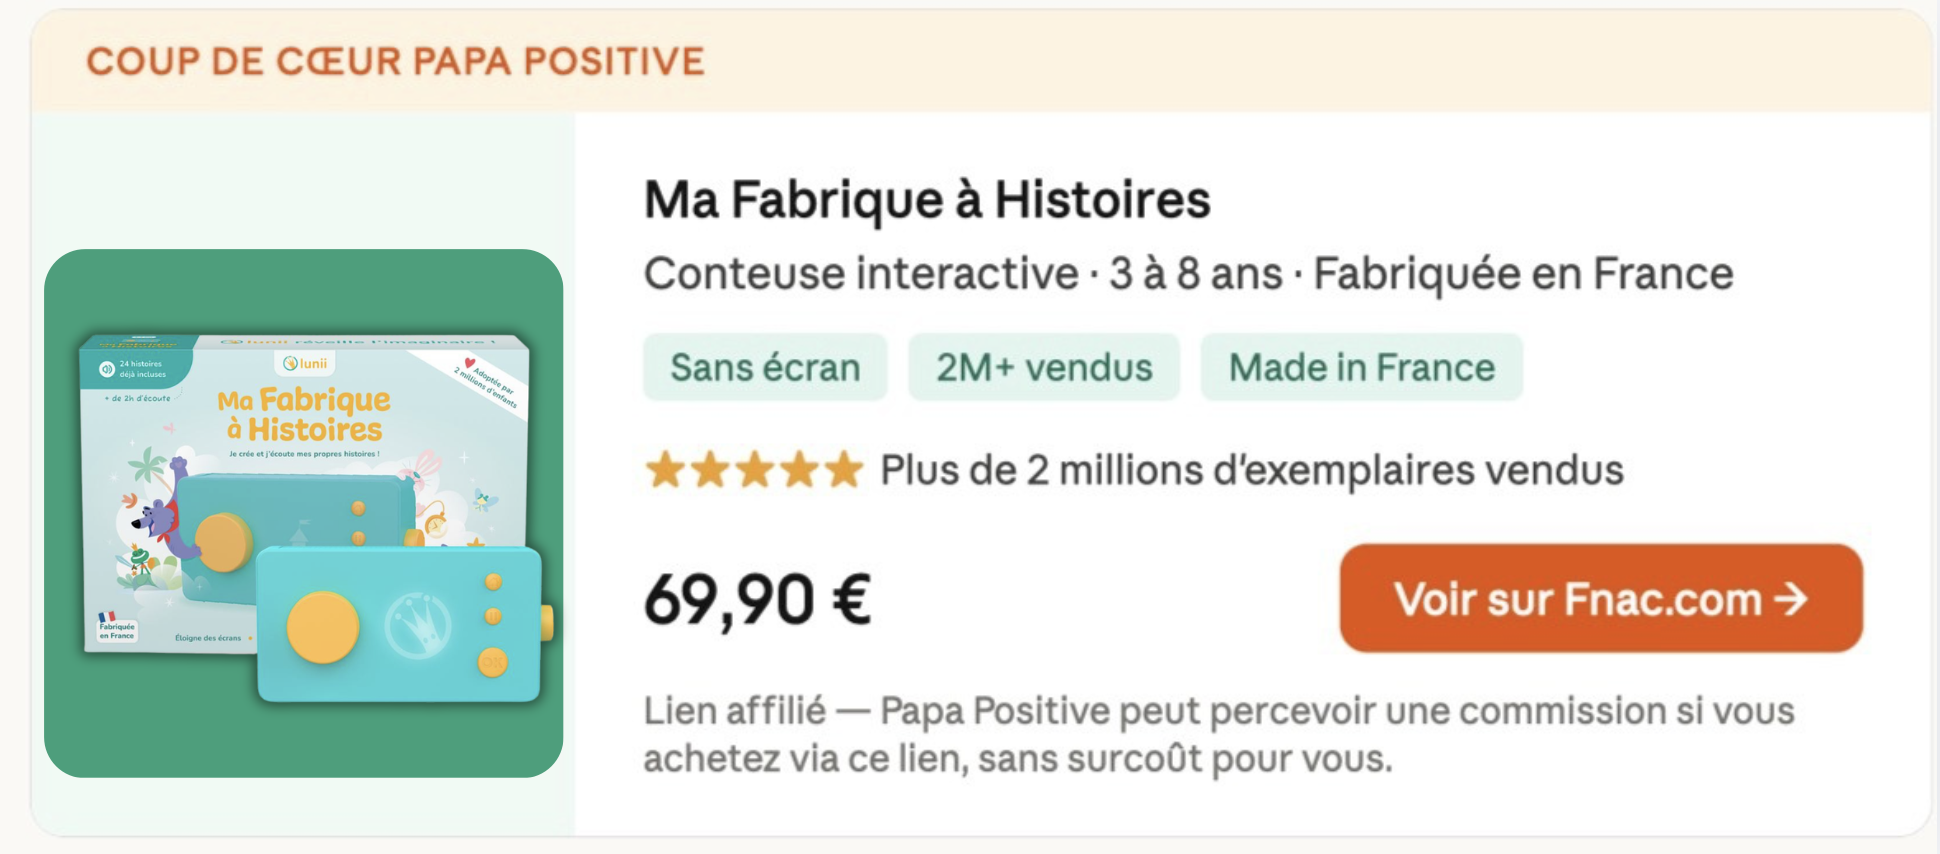Click the yellow OK button on the device
The image size is (1940, 854).
(x=491, y=662)
